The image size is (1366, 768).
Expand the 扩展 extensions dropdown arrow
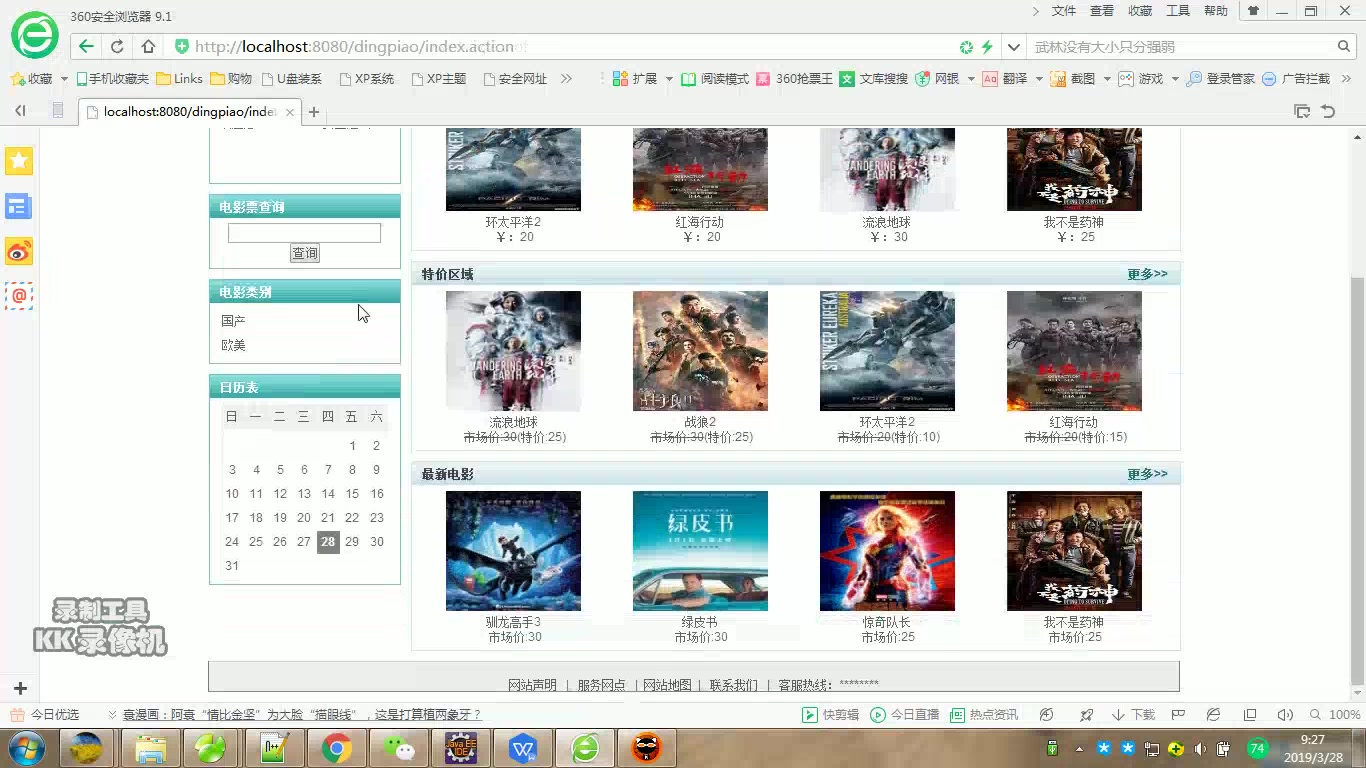click(669, 78)
